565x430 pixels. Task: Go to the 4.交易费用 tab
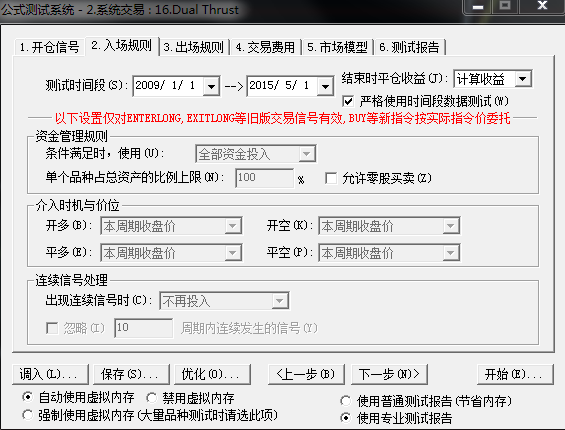266,47
